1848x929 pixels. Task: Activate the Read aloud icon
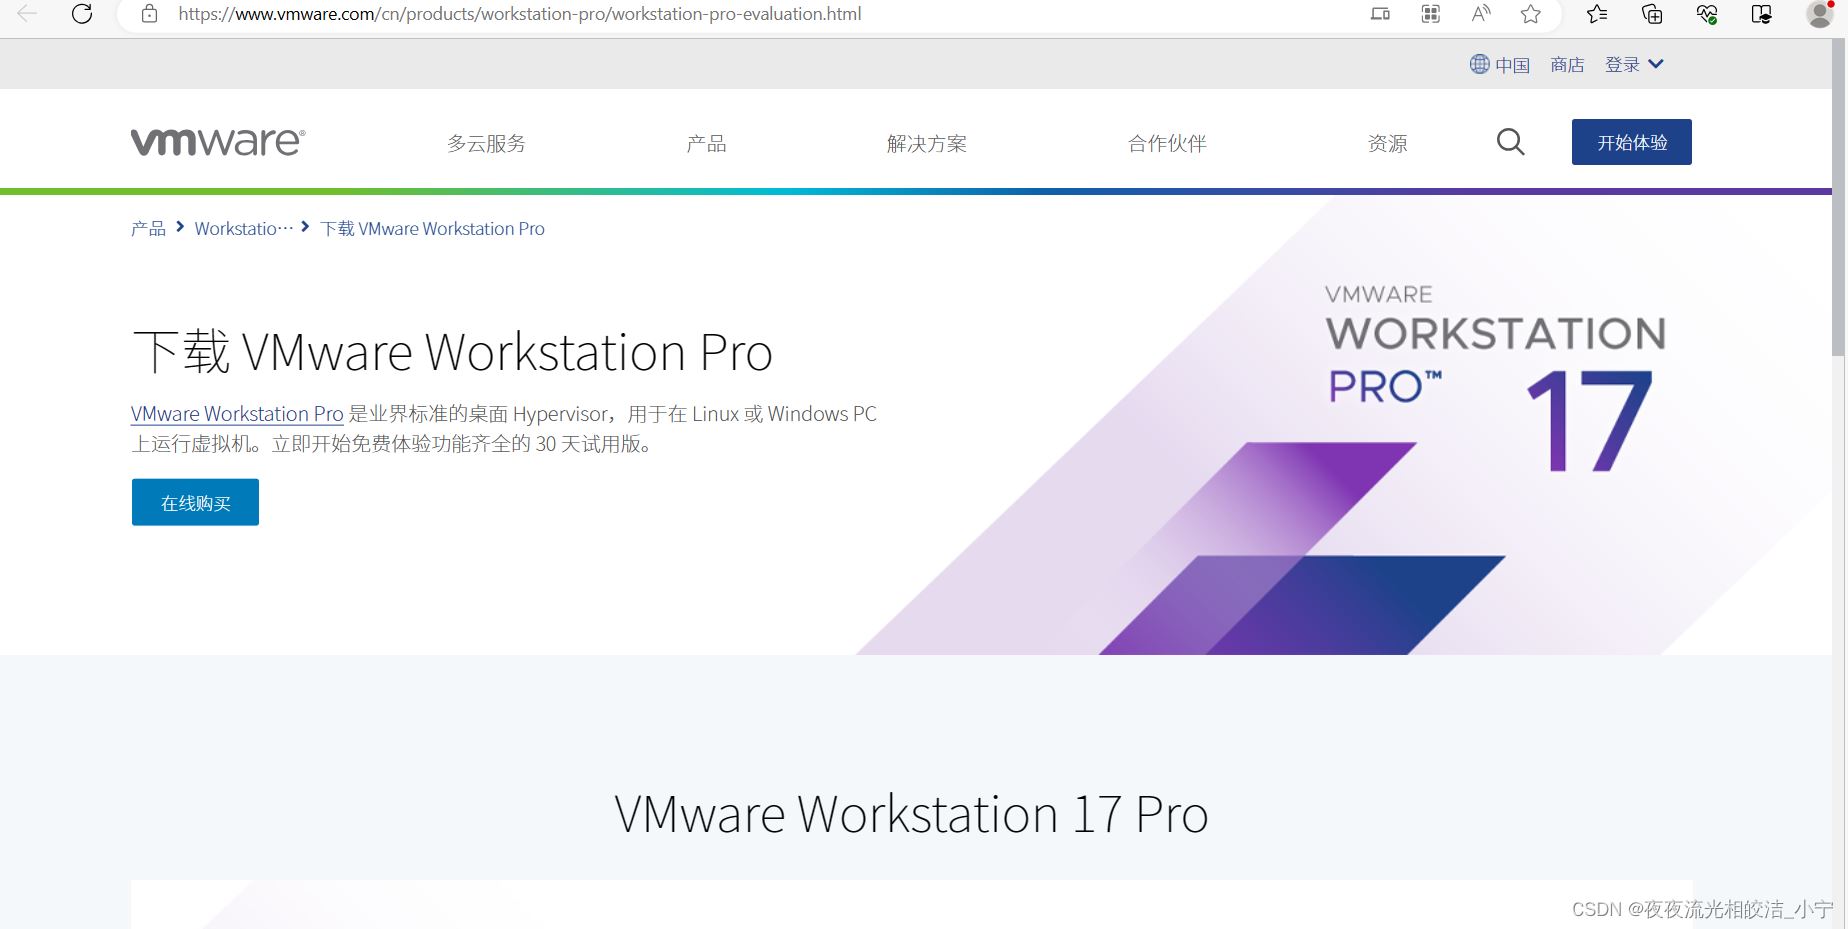point(1481,14)
